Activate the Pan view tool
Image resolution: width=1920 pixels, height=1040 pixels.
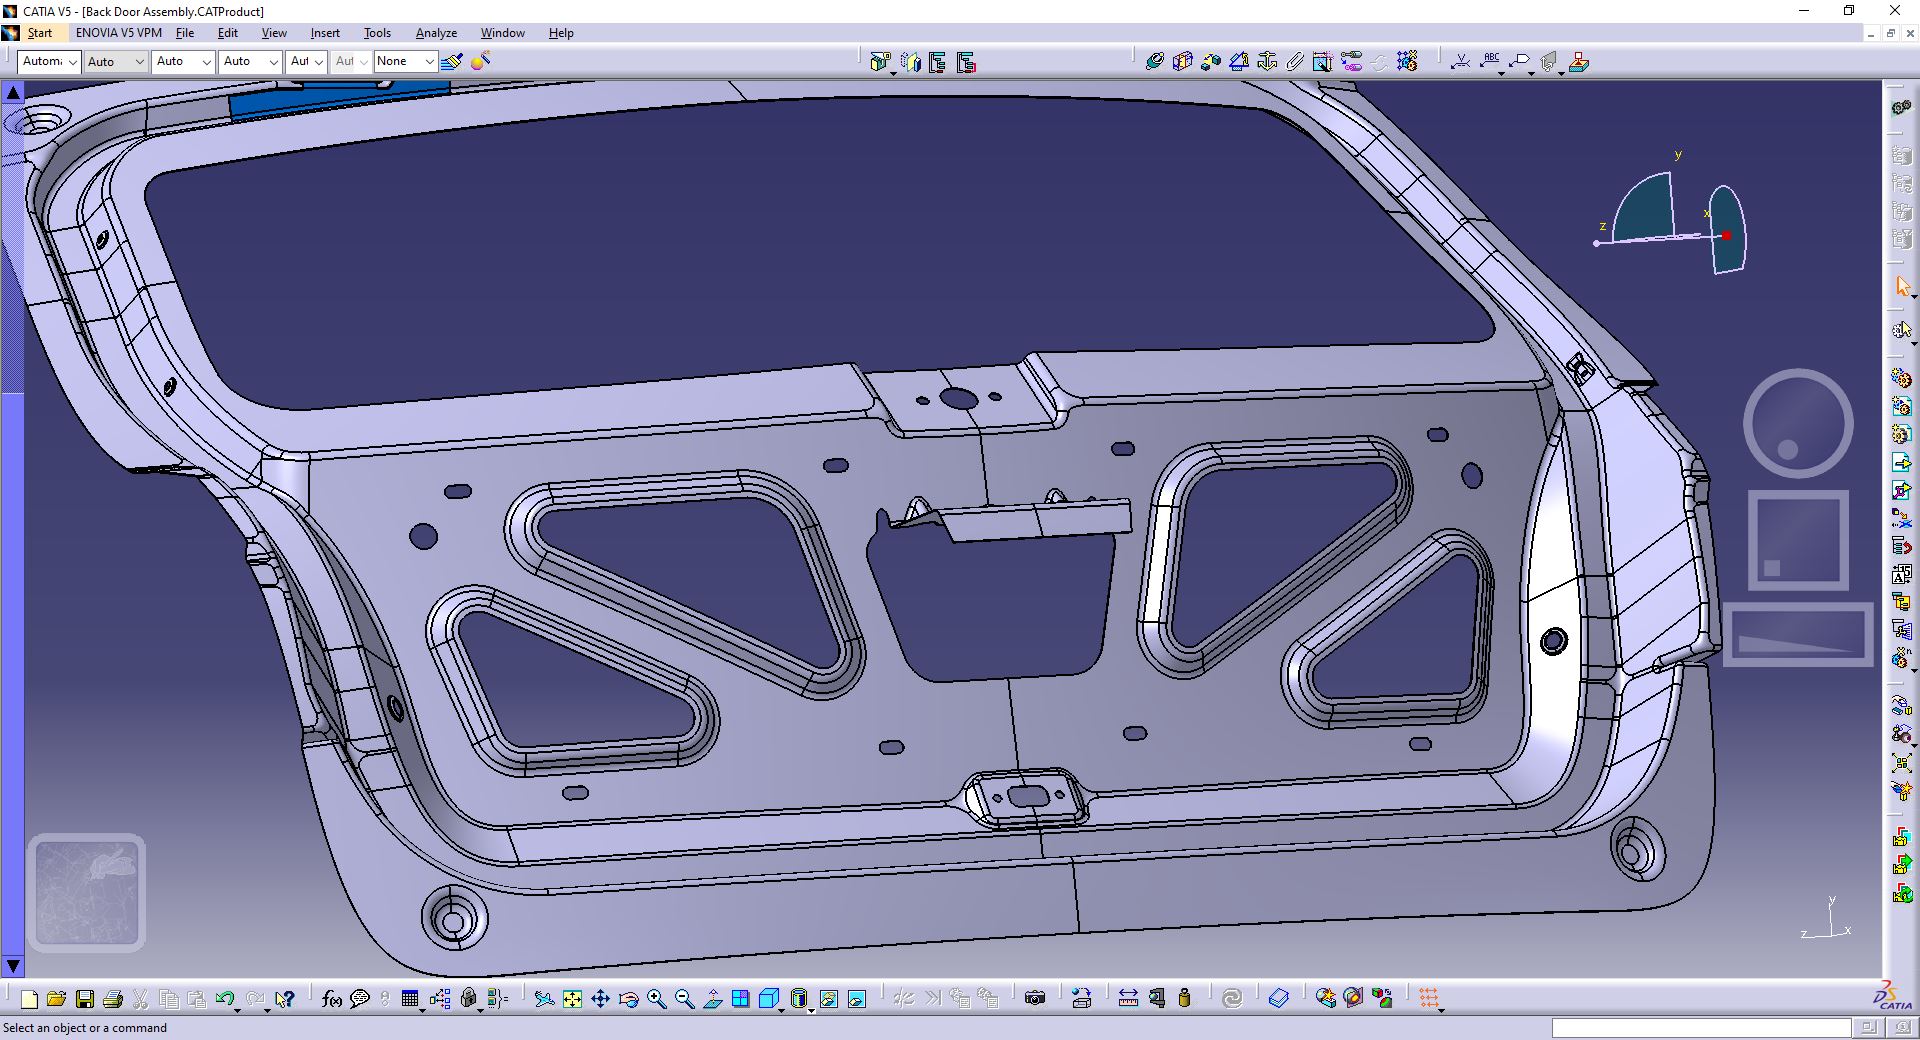click(x=600, y=998)
